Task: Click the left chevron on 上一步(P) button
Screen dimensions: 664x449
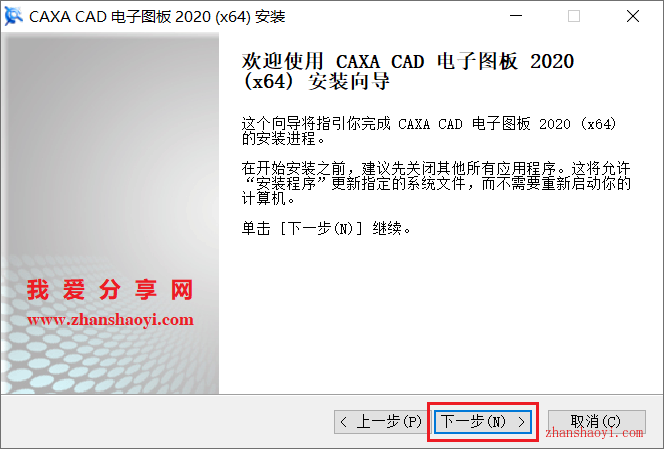Action: tap(343, 422)
